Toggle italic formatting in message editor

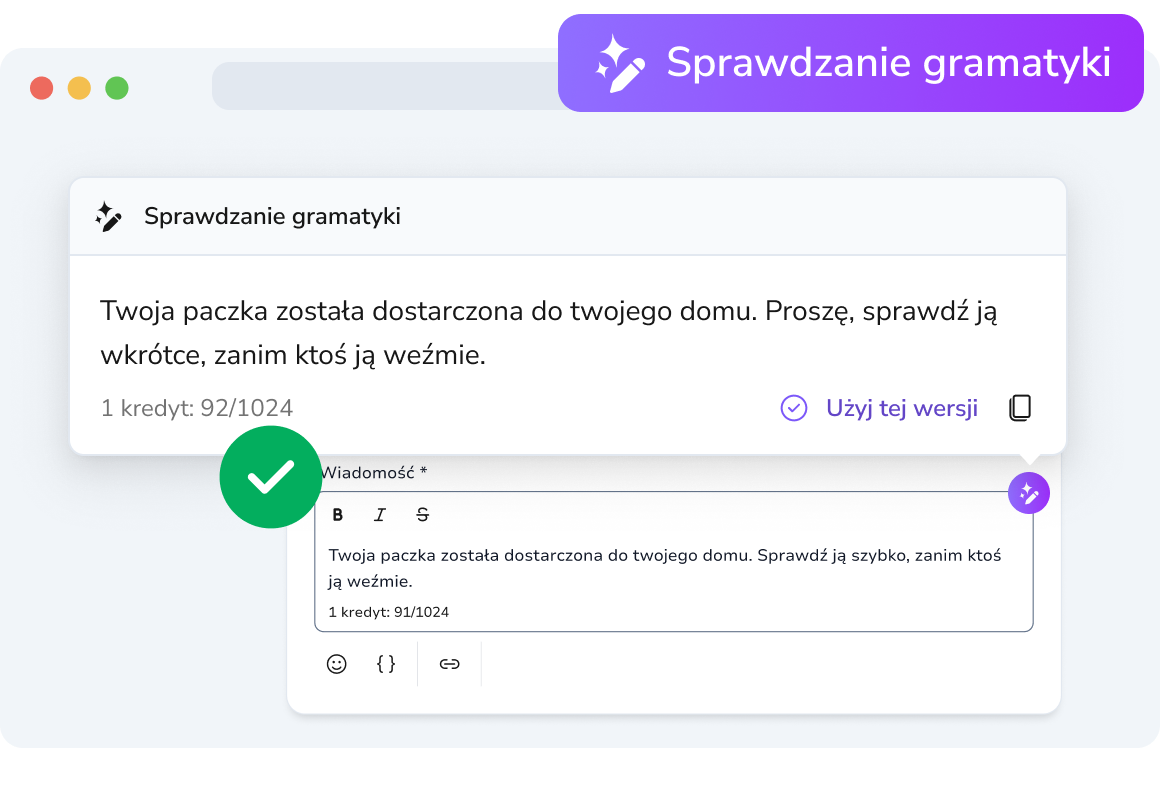pyautogui.click(x=380, y=515)
